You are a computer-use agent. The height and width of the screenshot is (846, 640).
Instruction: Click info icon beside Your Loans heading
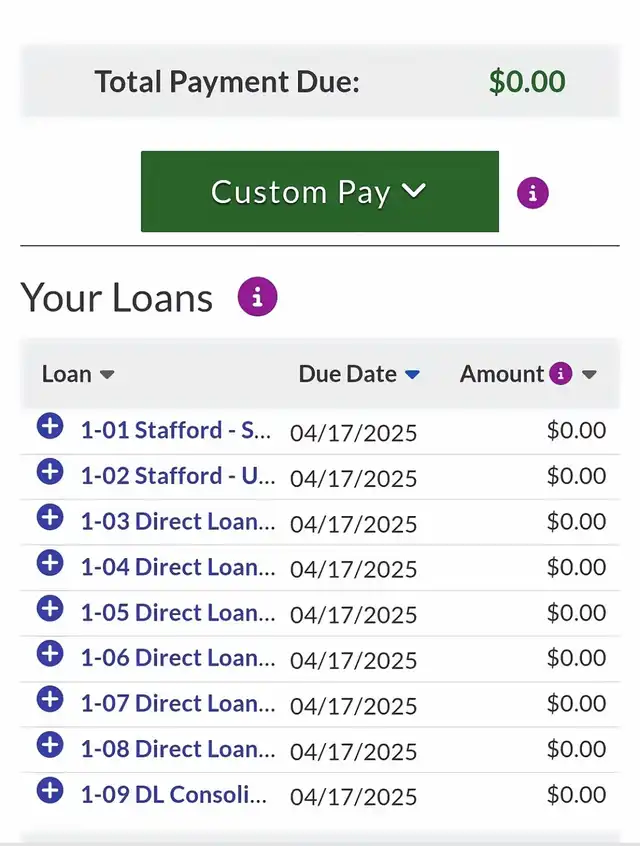257,297
